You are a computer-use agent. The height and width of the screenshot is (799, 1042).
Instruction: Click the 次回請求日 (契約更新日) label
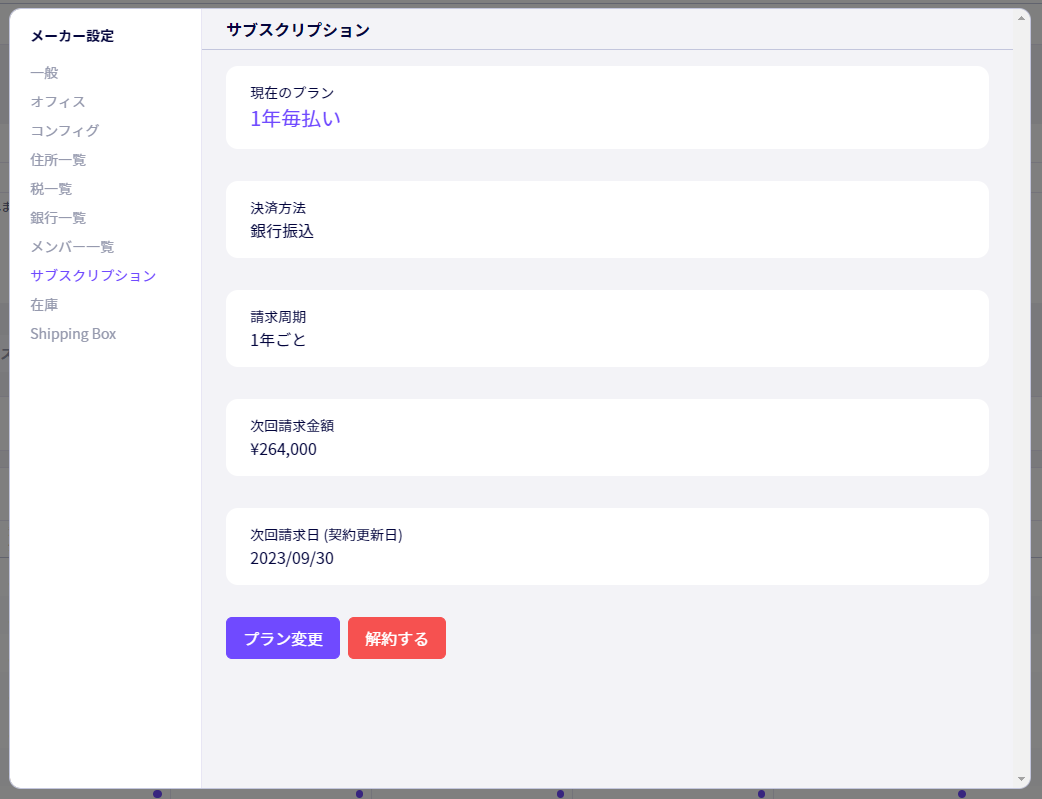point(326,535)
